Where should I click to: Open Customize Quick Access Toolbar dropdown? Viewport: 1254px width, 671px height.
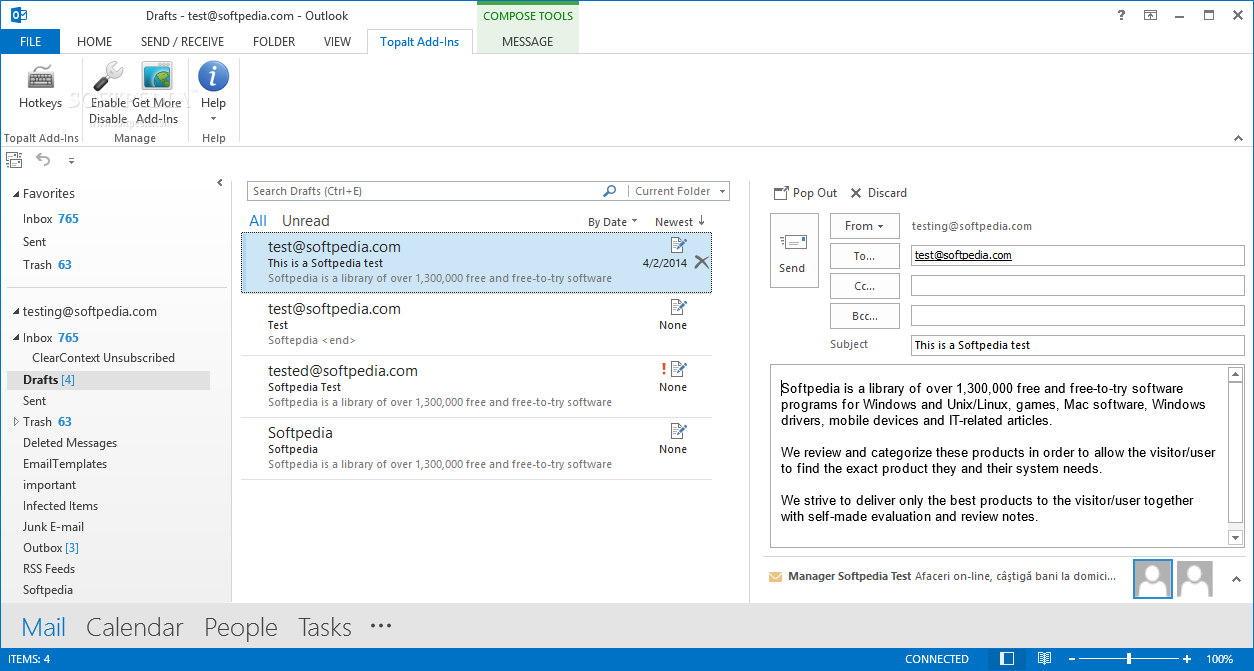coord(71,160)
